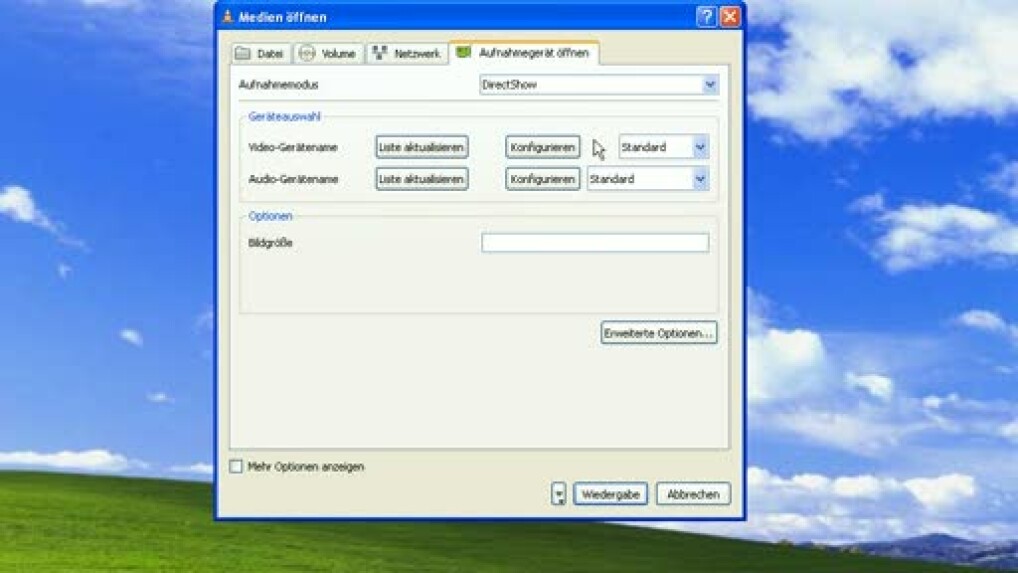Screen dimensions: 1018x573
Task: Open Erweiterte Optionen
Action: [x=659, y=333]
